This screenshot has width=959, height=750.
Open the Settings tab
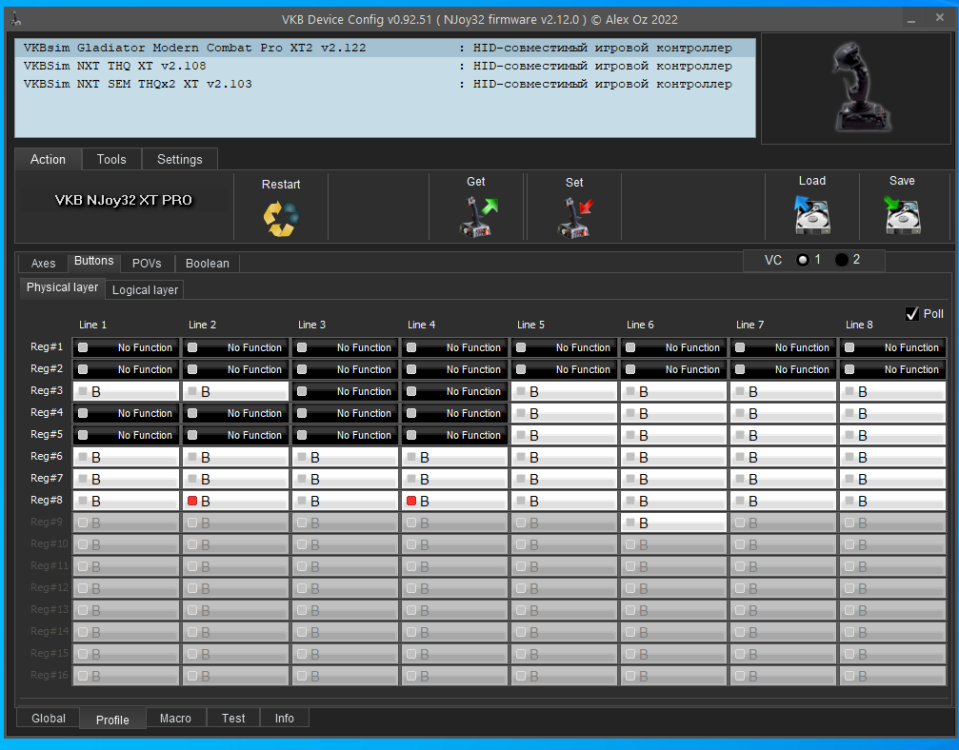click(179, 159)
